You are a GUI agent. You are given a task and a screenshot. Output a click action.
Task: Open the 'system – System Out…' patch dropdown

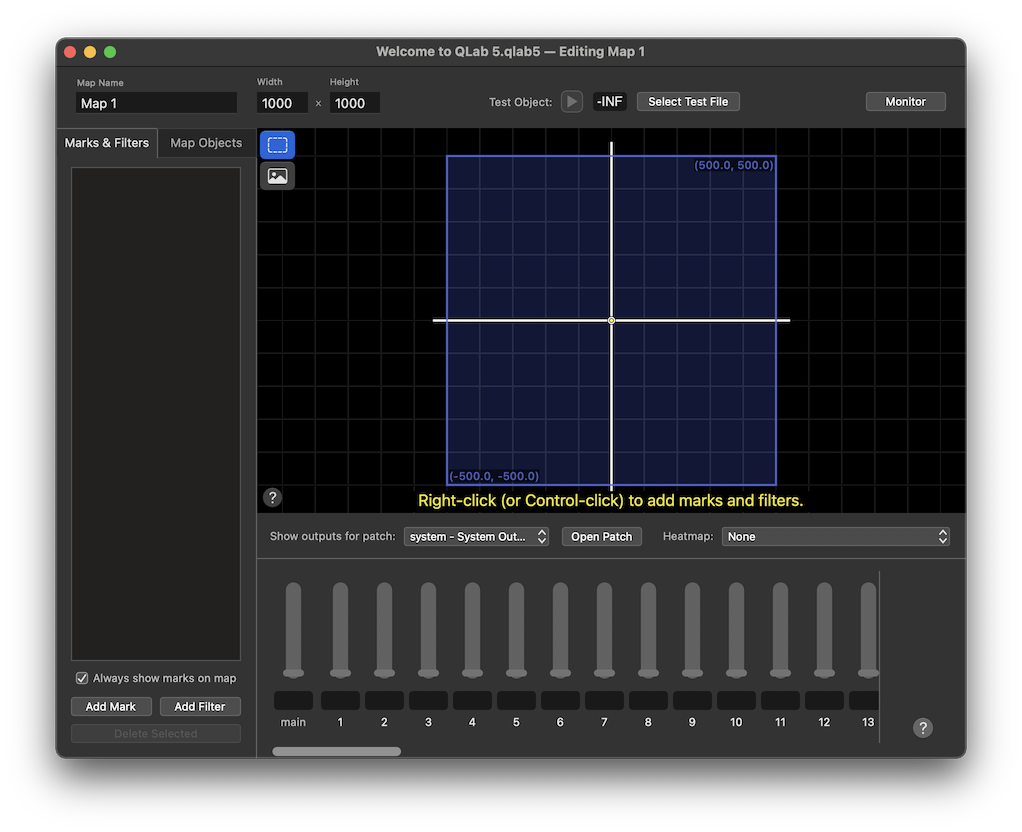(x=476, y=536)
